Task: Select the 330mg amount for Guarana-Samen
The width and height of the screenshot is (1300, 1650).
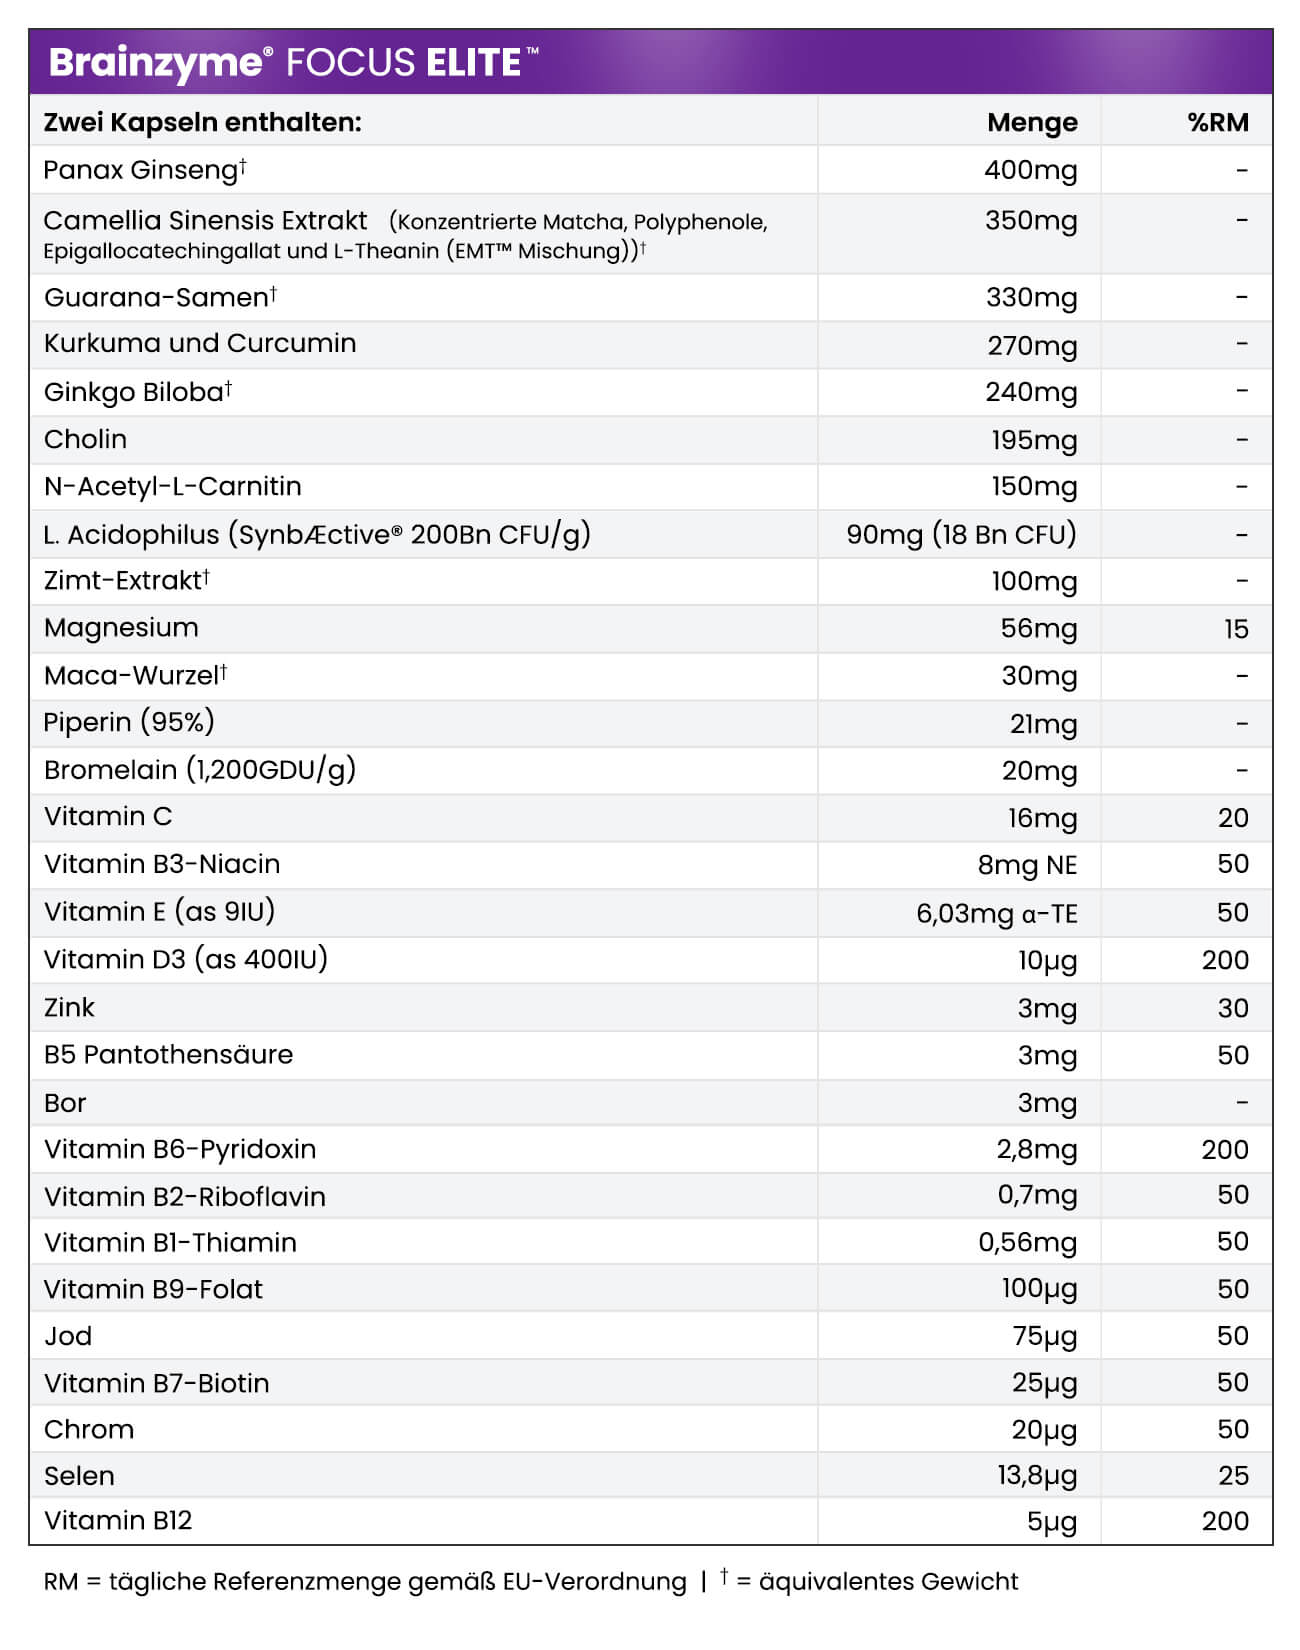Action: [x=1032, y=297]
